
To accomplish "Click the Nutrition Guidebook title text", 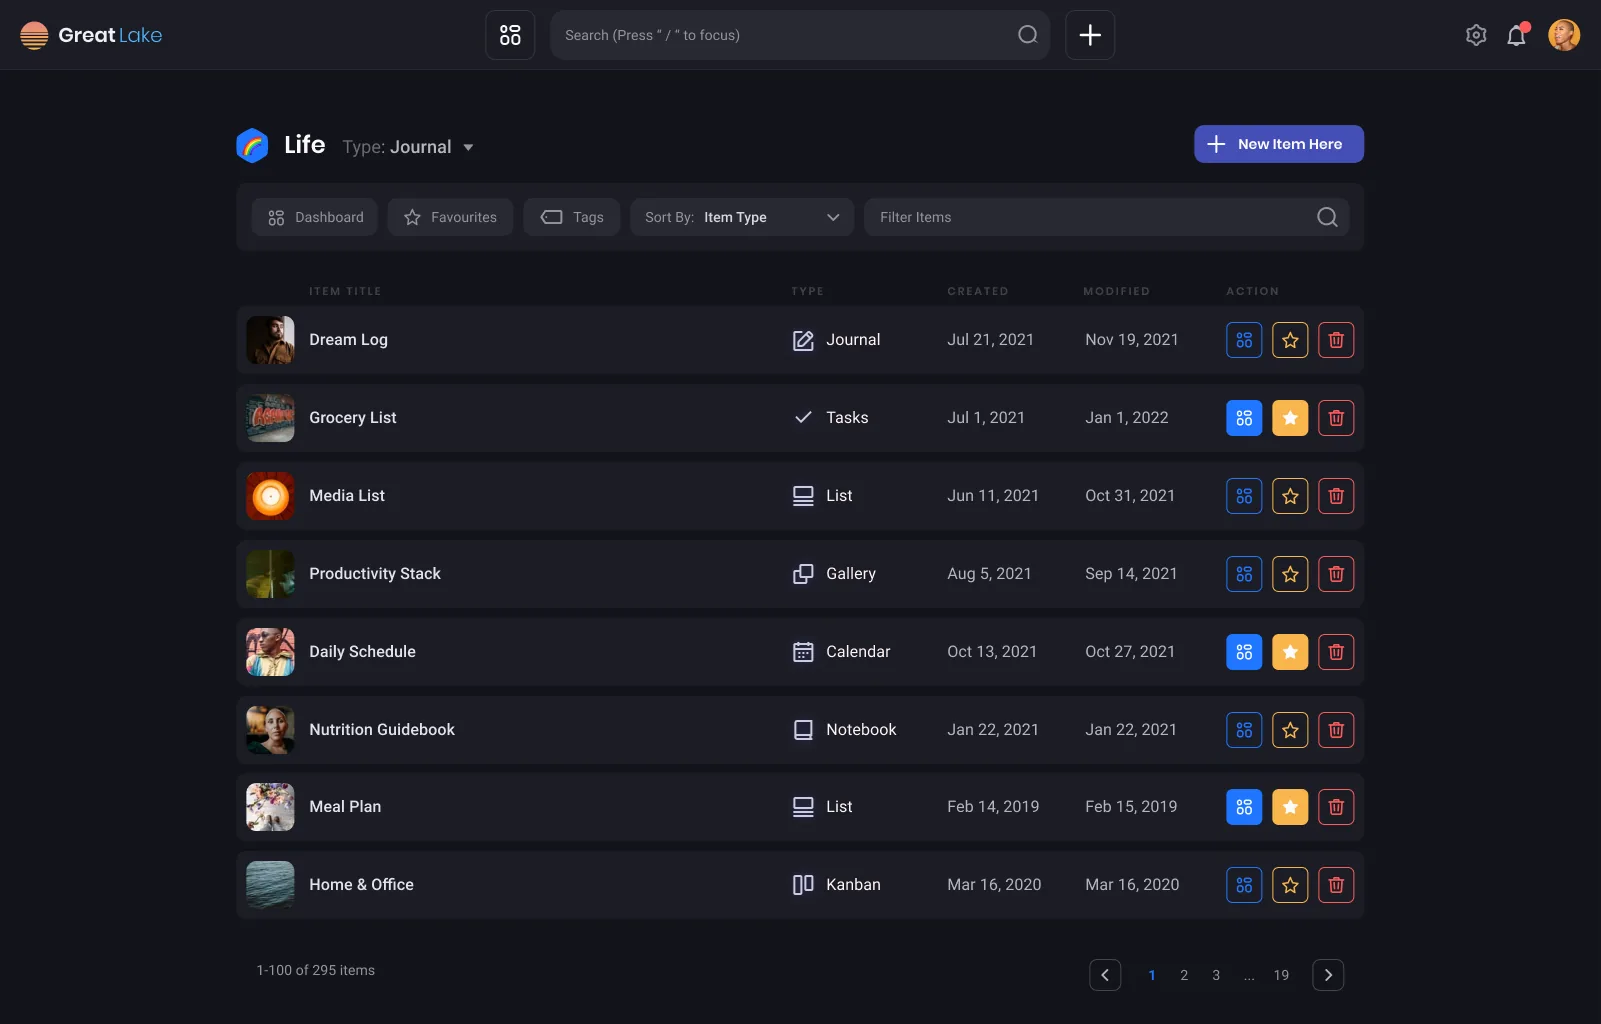I will [382, 730].
